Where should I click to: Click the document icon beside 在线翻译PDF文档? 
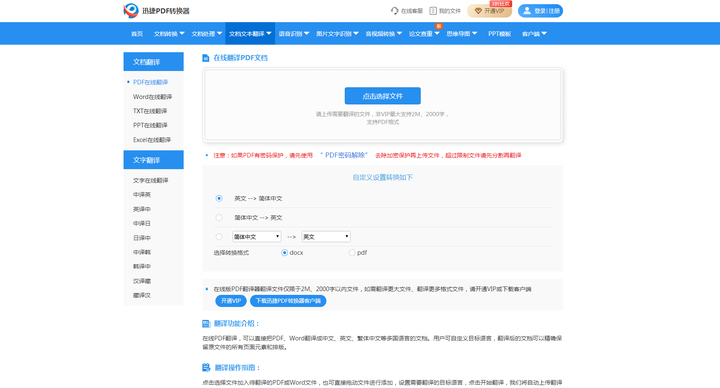(206, 58)
